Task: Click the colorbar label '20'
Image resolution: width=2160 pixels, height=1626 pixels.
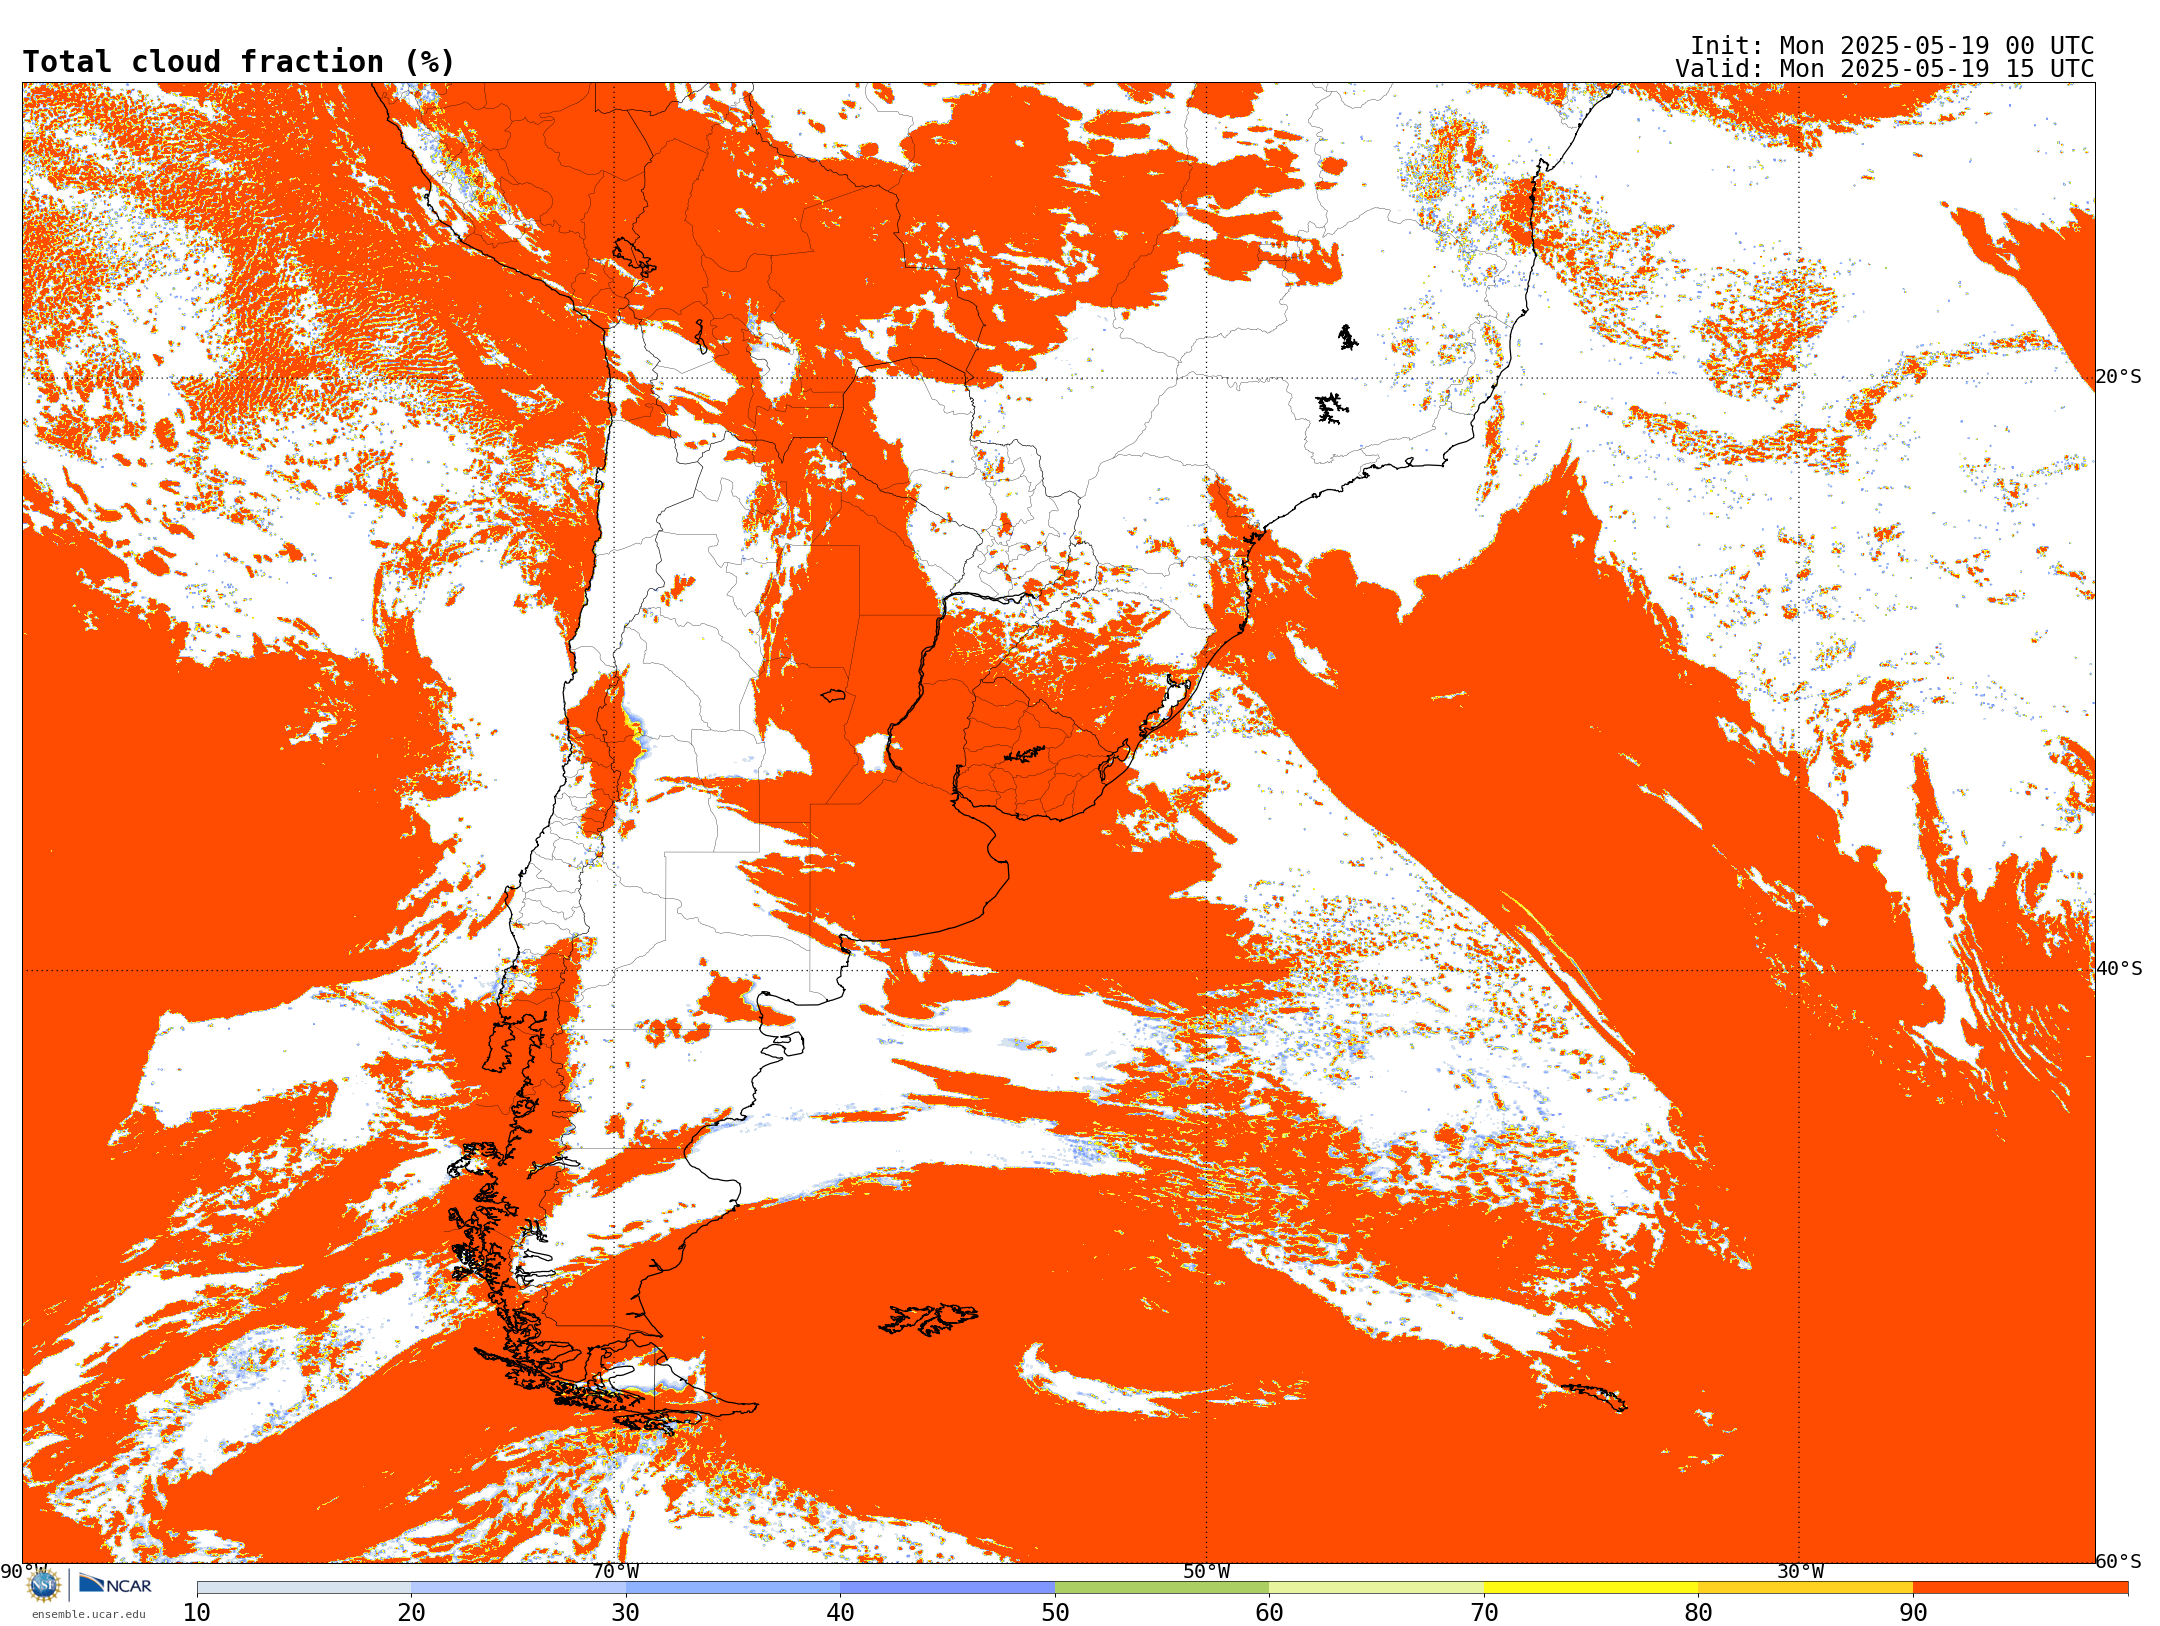Action: point(411,1613)
